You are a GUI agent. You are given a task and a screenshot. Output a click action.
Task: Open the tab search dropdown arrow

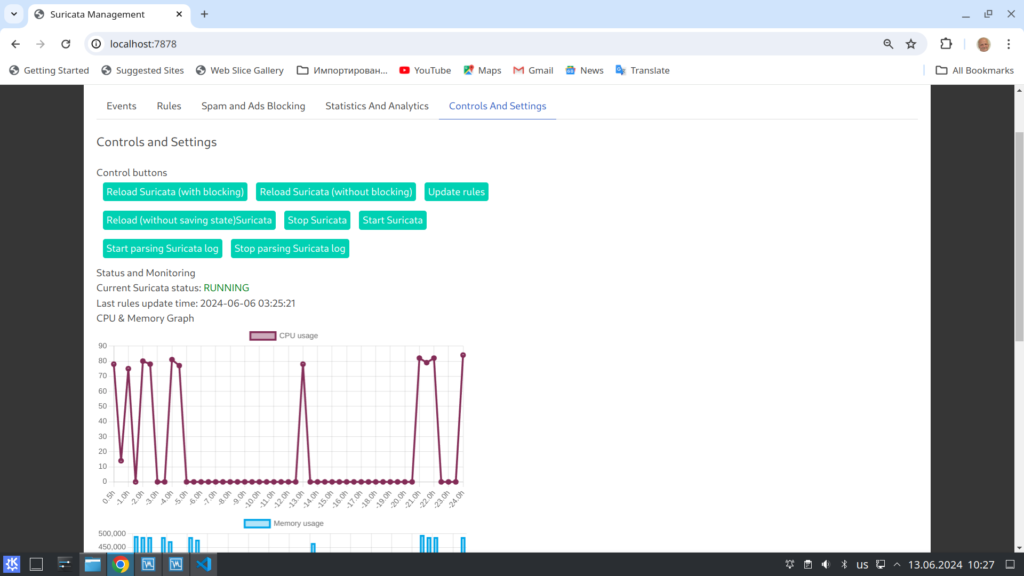pos(14,14)
